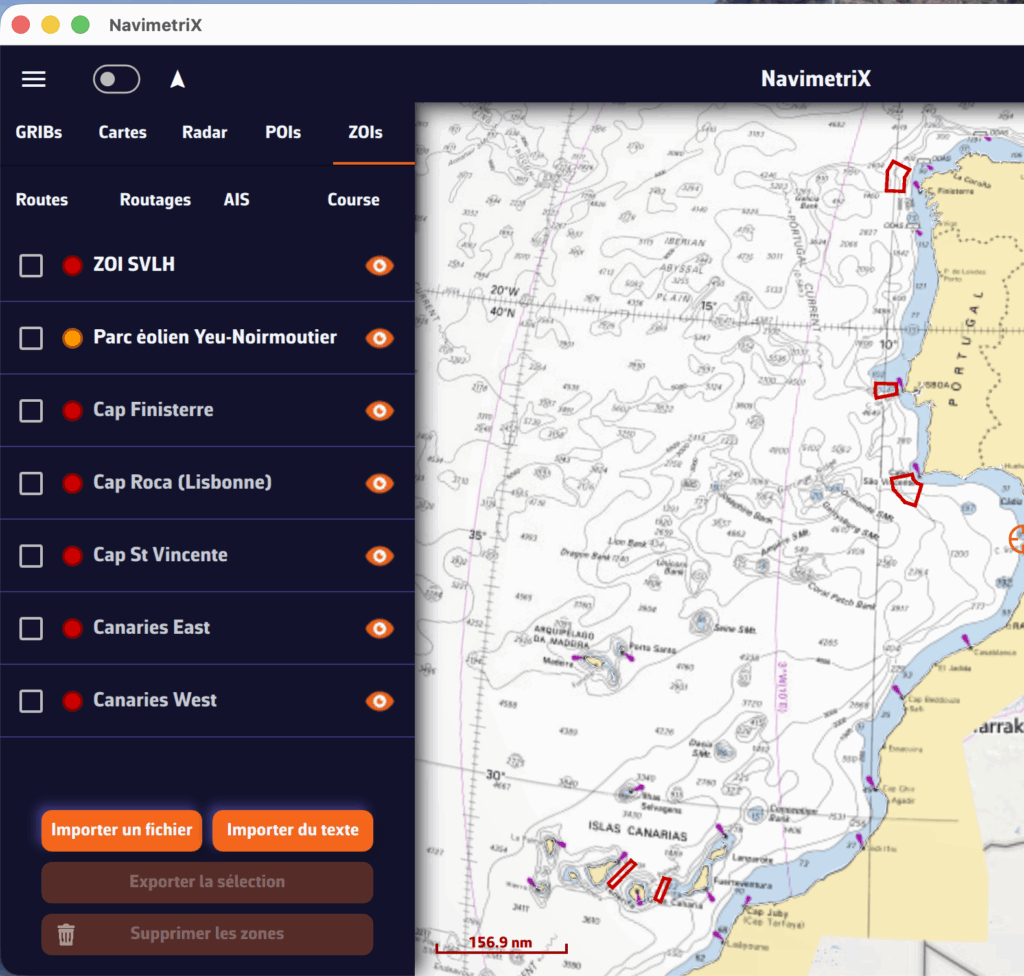Select the Cap St Vincente checkbox
This screenshot has width=1024, height=976.
click(32, 556)
